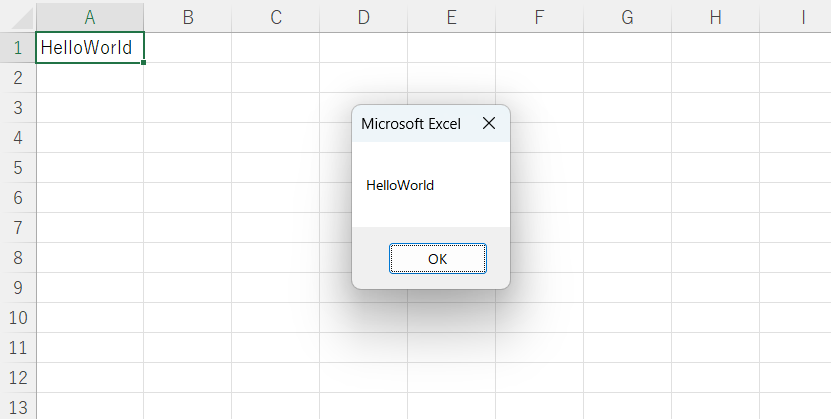831x419 pixels.
Task: Select row 10 header
Action: pos(17,317)
